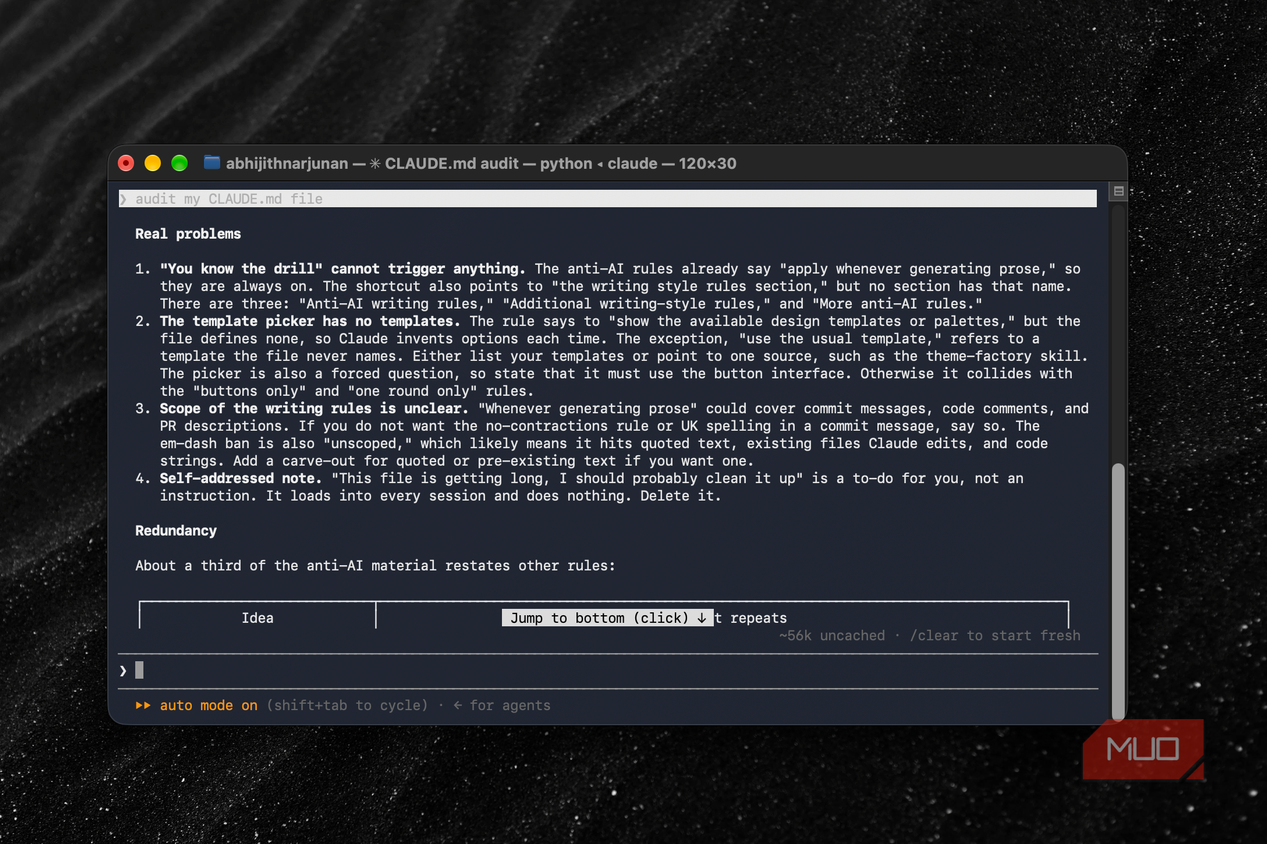Click '/clear to start fresh' hint
Image resolution: width=1267 pixels, height=844 pixels.
coord(995,635)
